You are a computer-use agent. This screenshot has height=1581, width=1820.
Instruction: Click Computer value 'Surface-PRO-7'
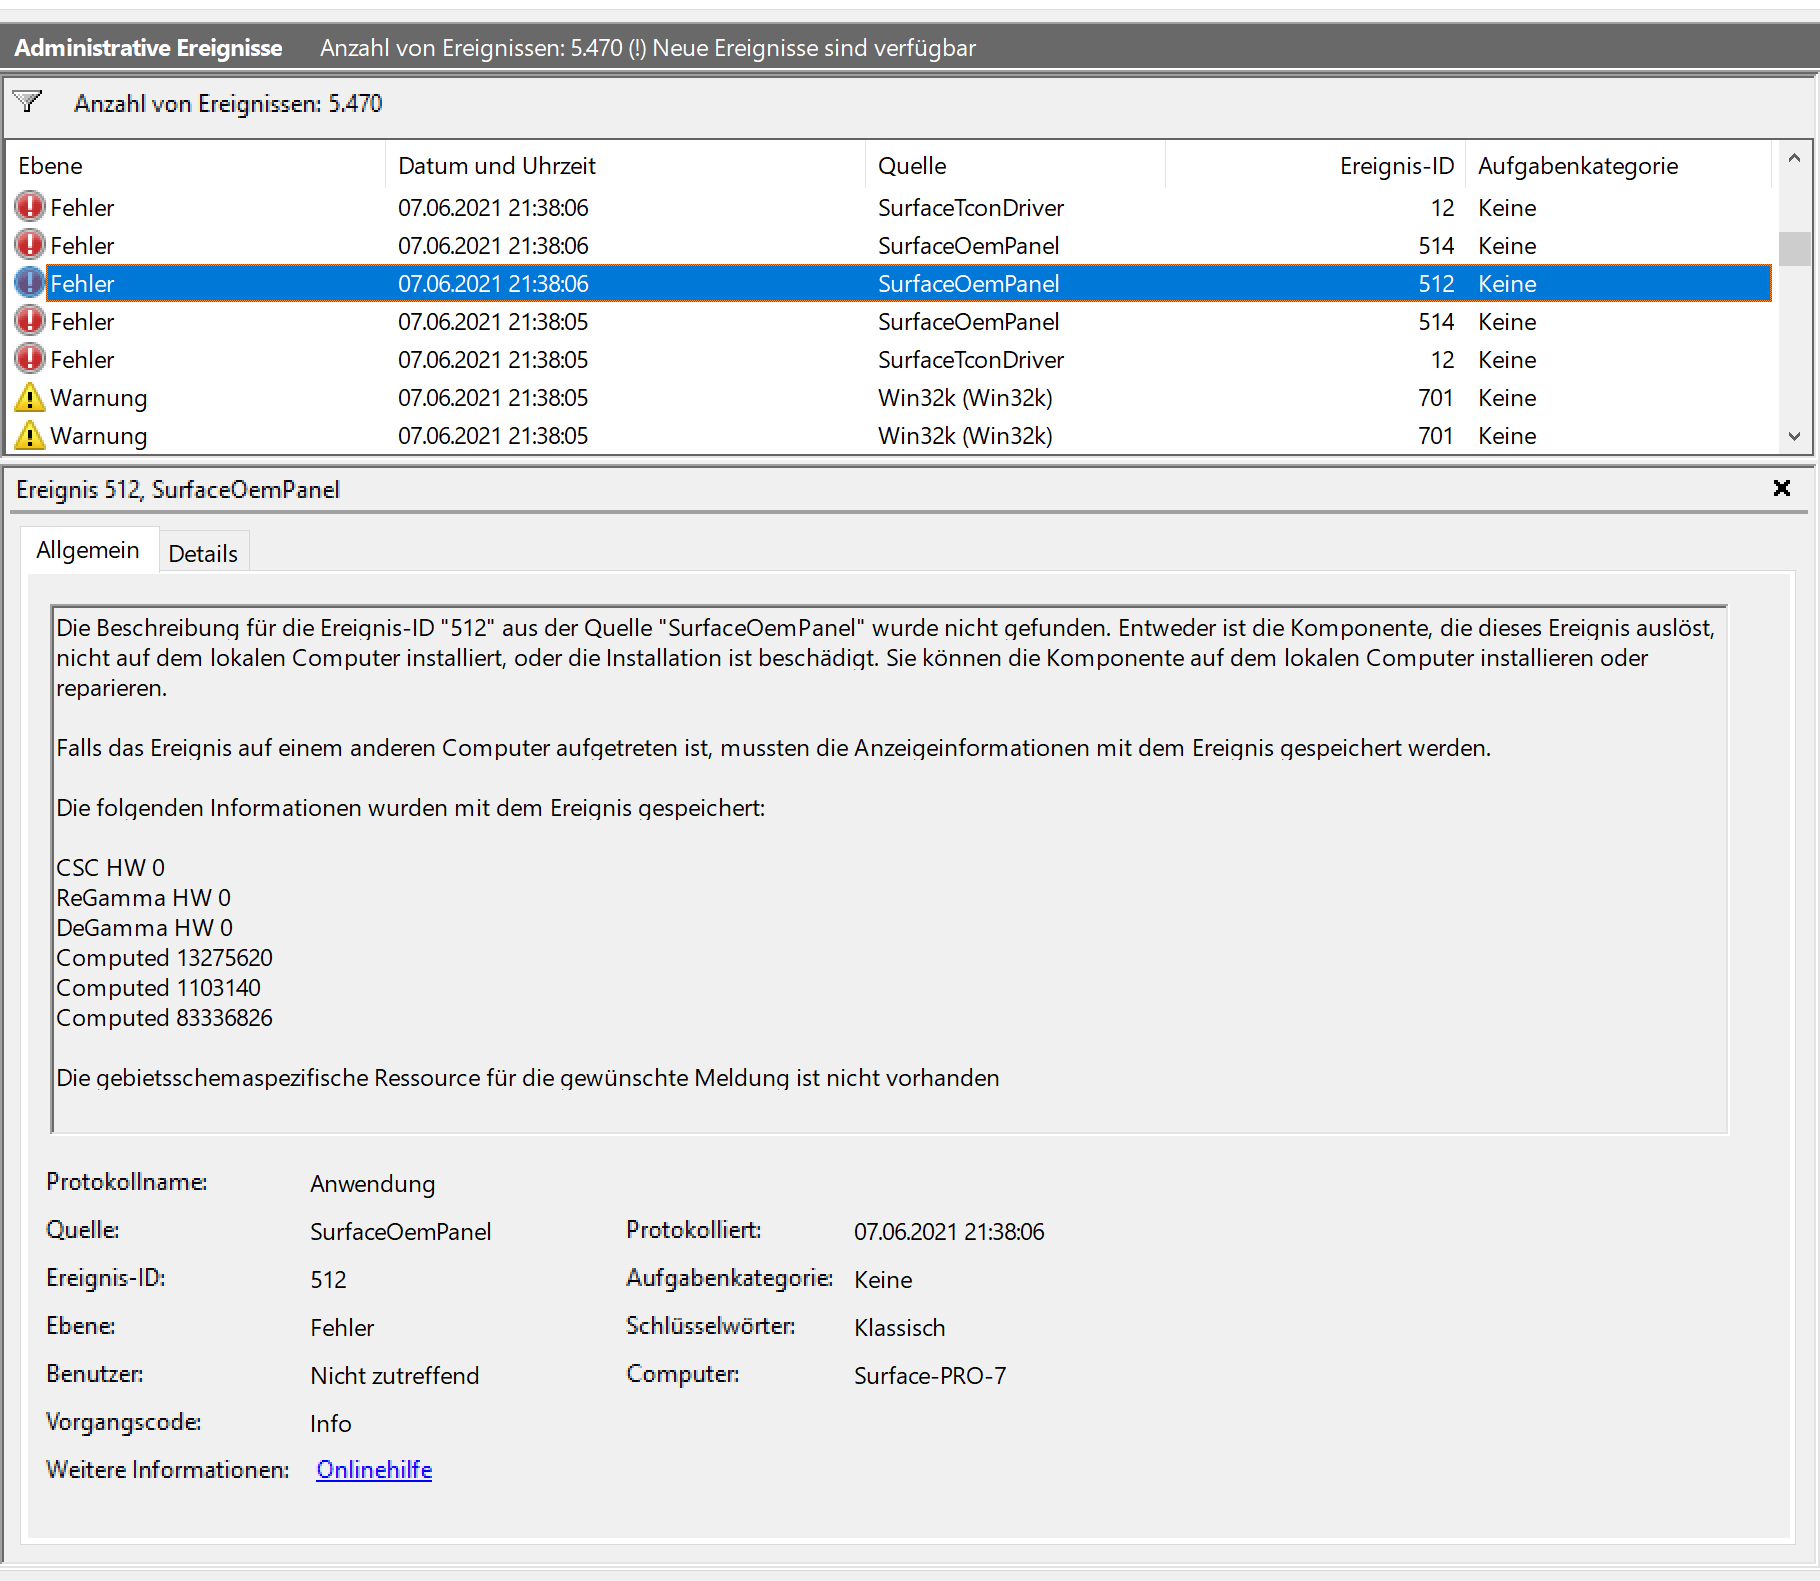tap(930, 1376)
